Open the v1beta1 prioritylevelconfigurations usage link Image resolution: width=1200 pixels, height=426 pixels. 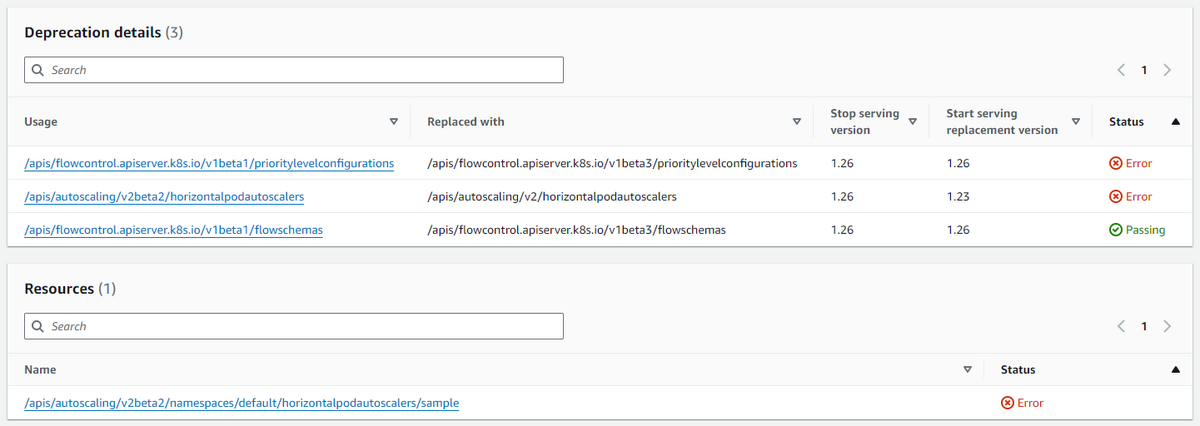[x=209, y=163]
